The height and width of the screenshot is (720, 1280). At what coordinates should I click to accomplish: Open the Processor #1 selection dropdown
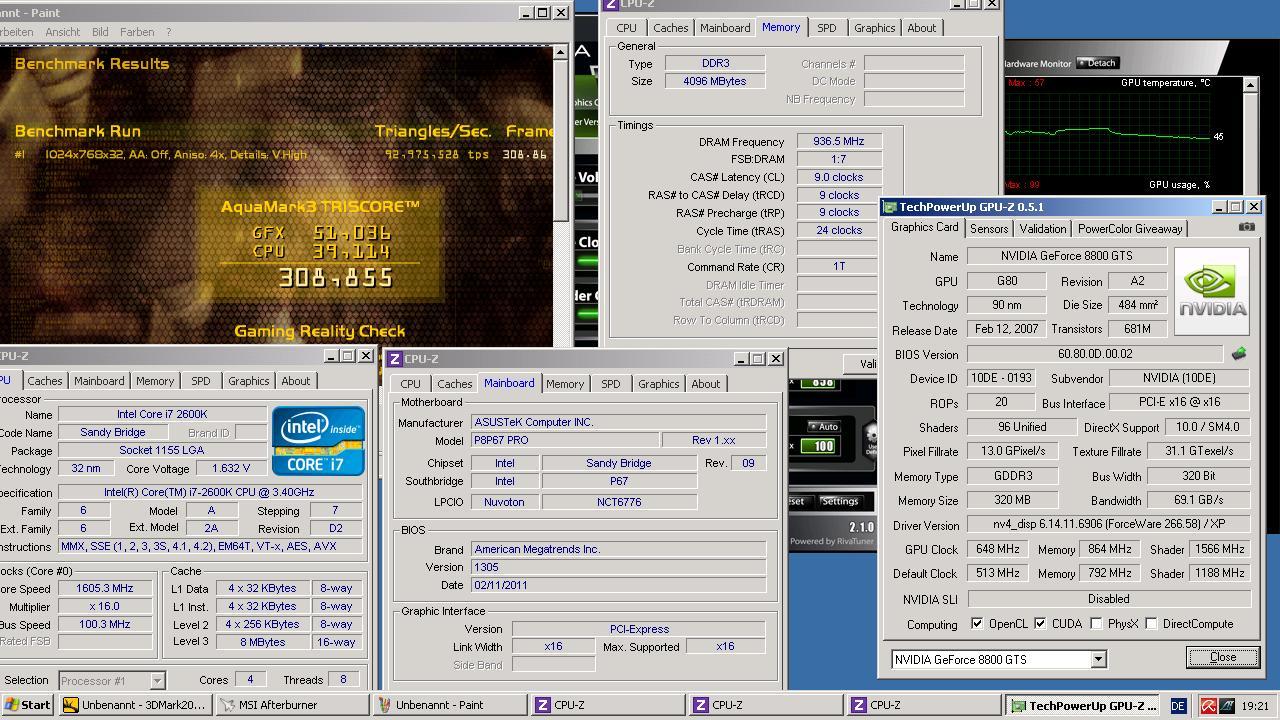pyautogui.click(x=157, y=680)
